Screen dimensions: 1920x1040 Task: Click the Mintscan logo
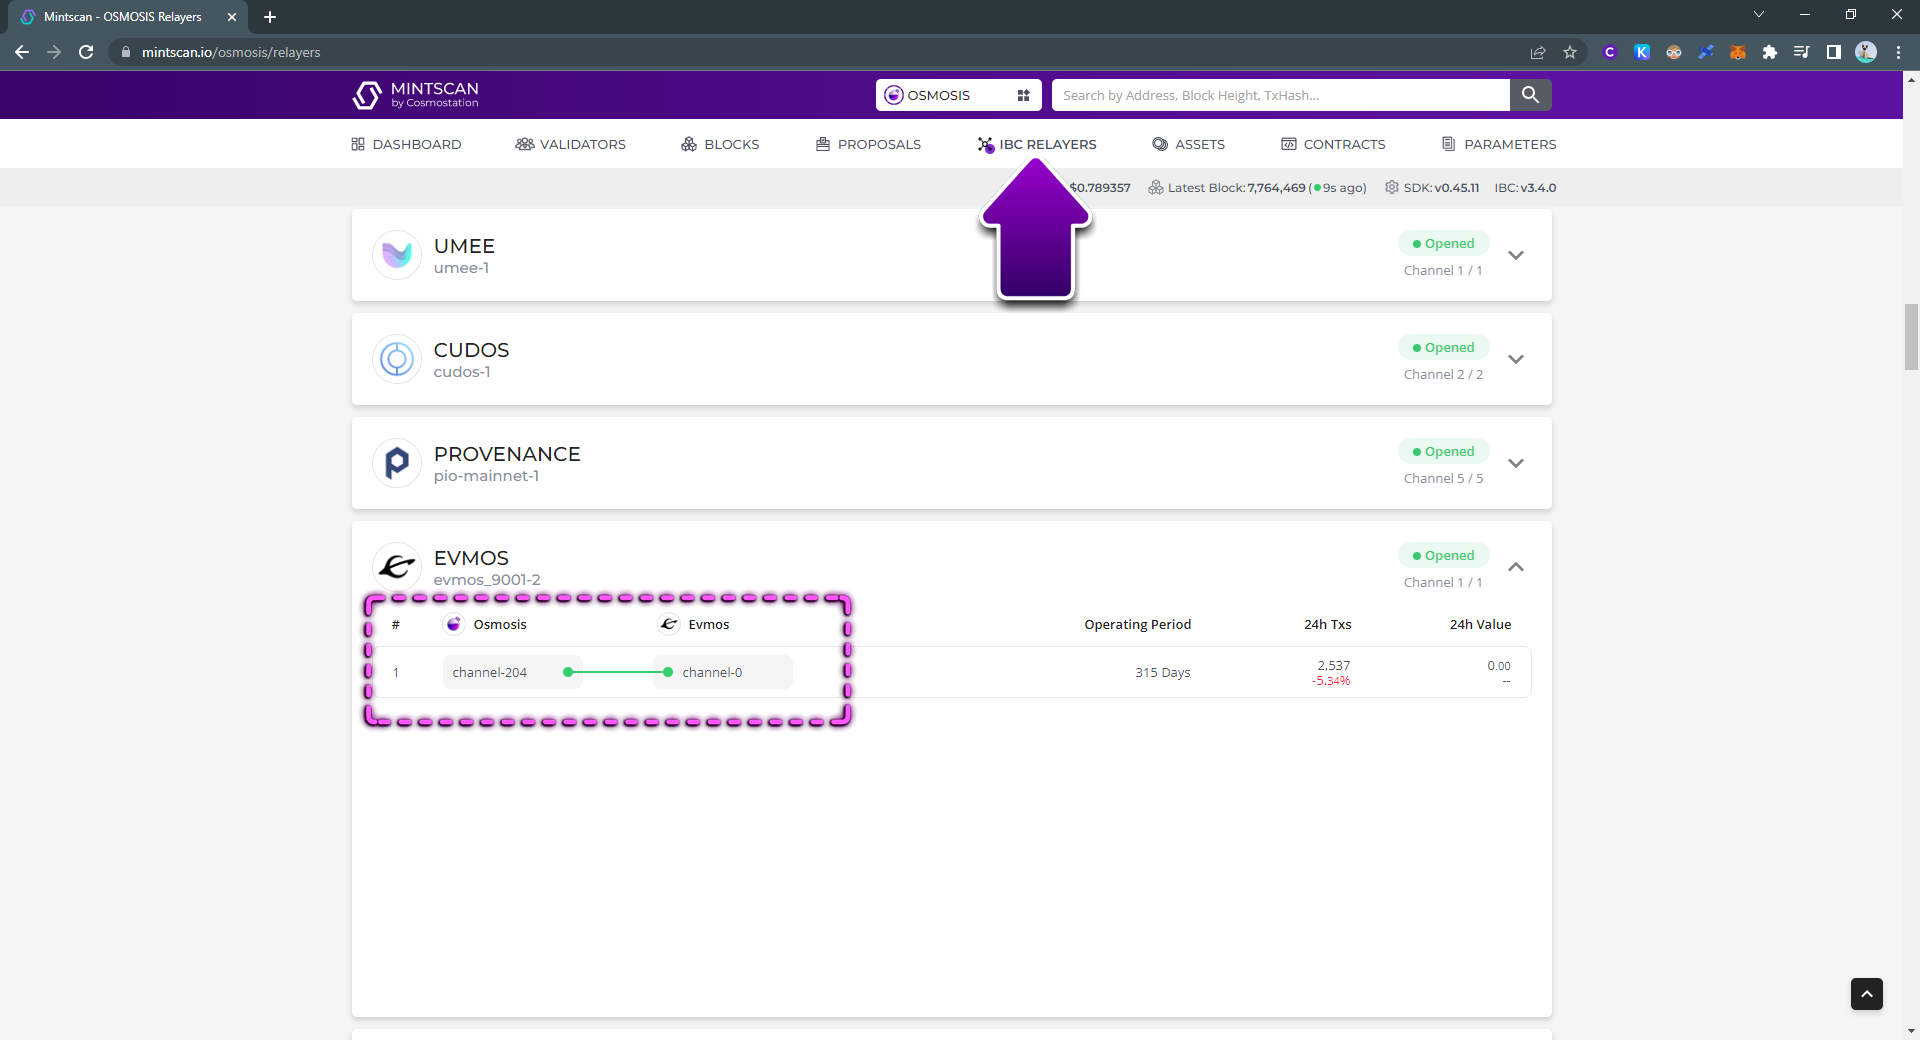pos(416,95)
